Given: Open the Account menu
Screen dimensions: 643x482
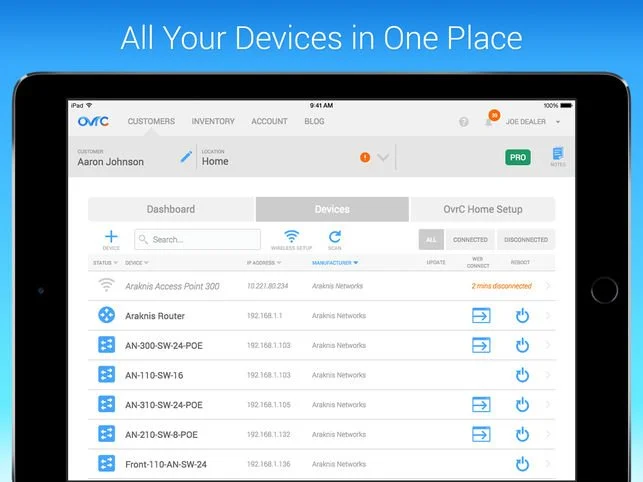Looking at the screenshot, I should pyautogui.click(x=269, y=121).
